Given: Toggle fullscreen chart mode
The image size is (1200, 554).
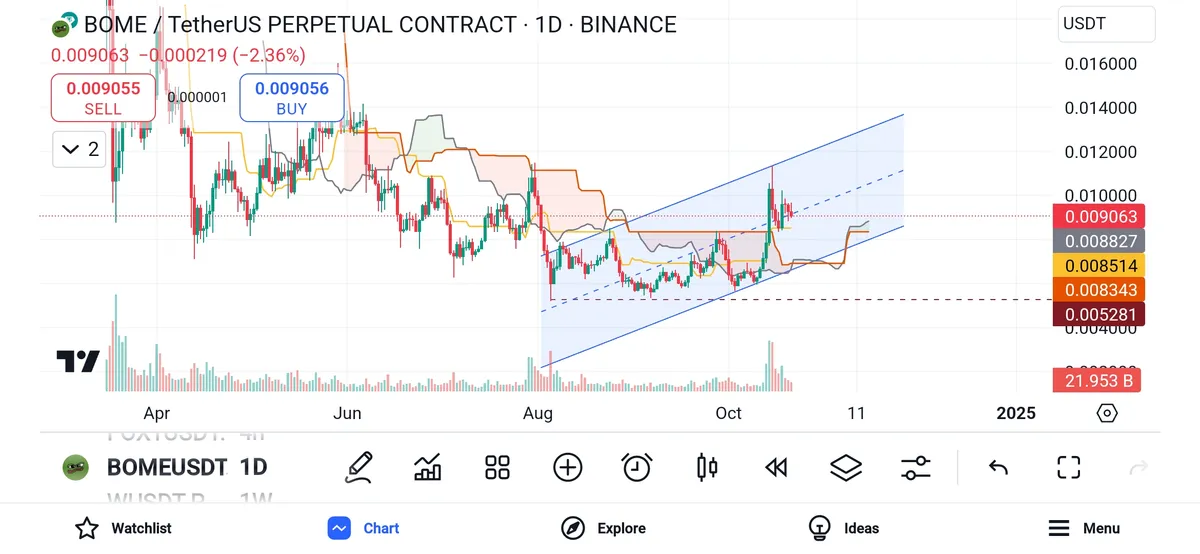Looking at the screenshot, I should (x=1069, y=467).
